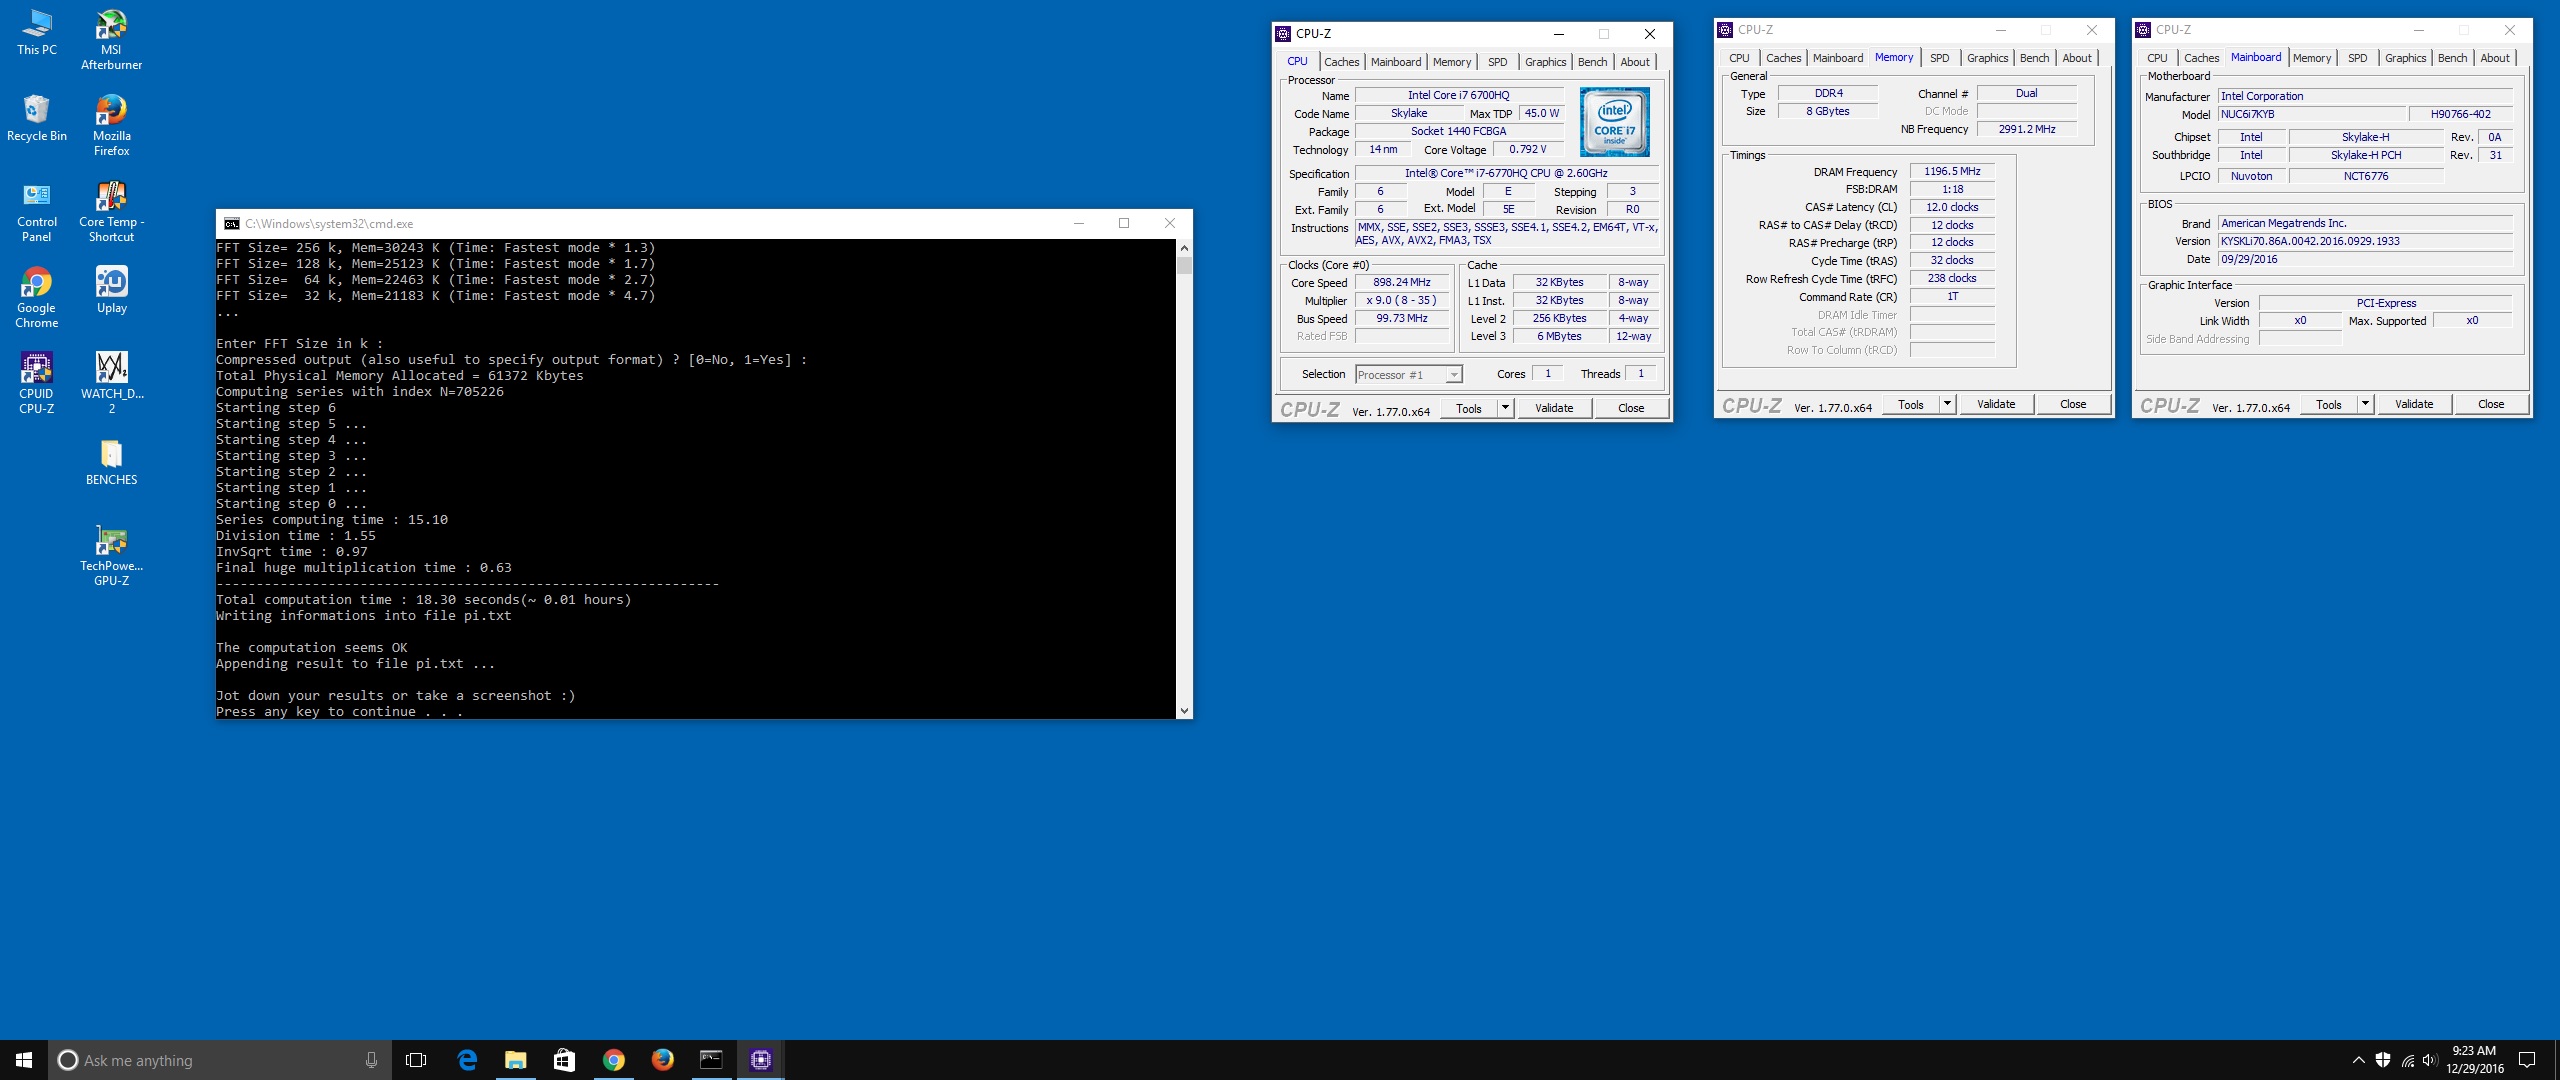Click the CAS# Latency 12.0 clocks value
Image resolution: width=2560 pixels, height=1080 pixels.
pyautogui.click(x=1951, y=208)
